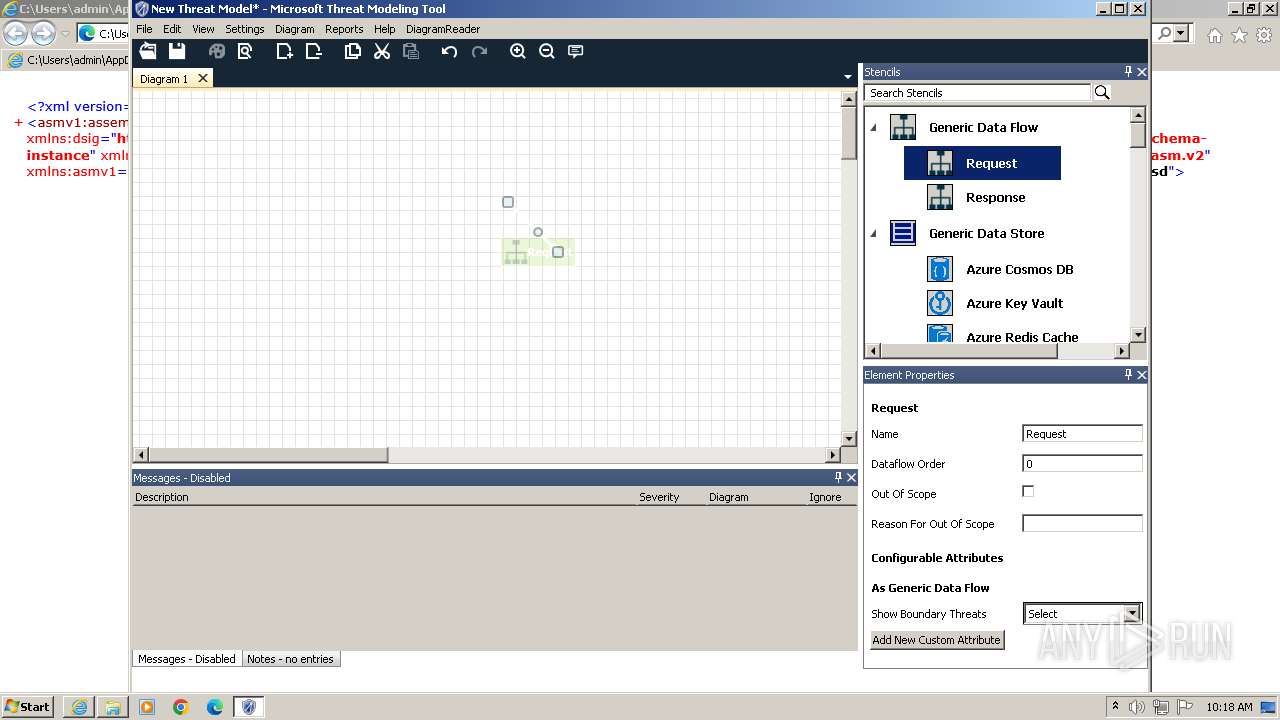Screen dimensions: 1280x720
Task: Open Chrome from the taskbar
Action: [x=181, y=707]
